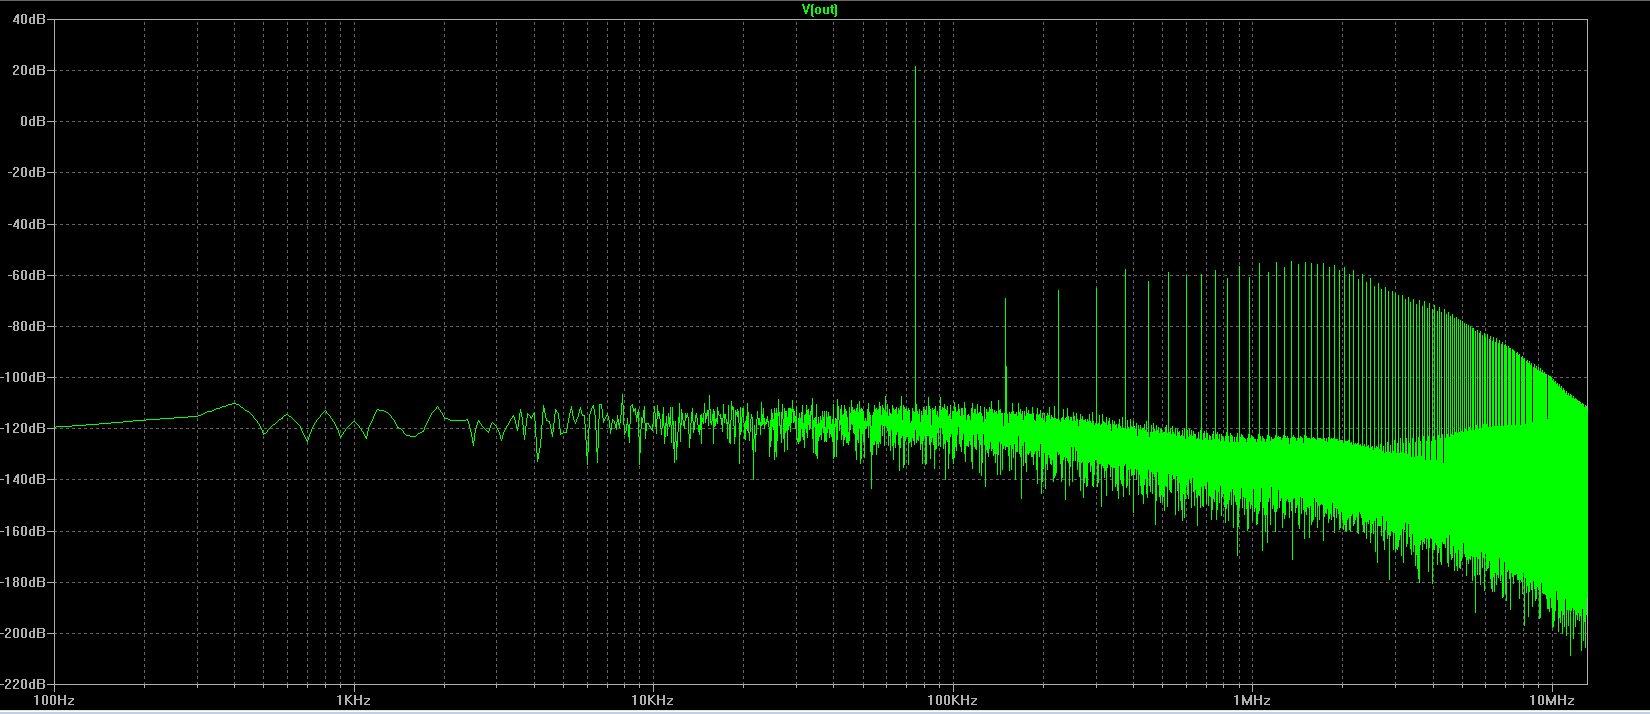Click the V(out) trace label
Viewport: 1650px width, 714px height.
click(x=820, y=10)
